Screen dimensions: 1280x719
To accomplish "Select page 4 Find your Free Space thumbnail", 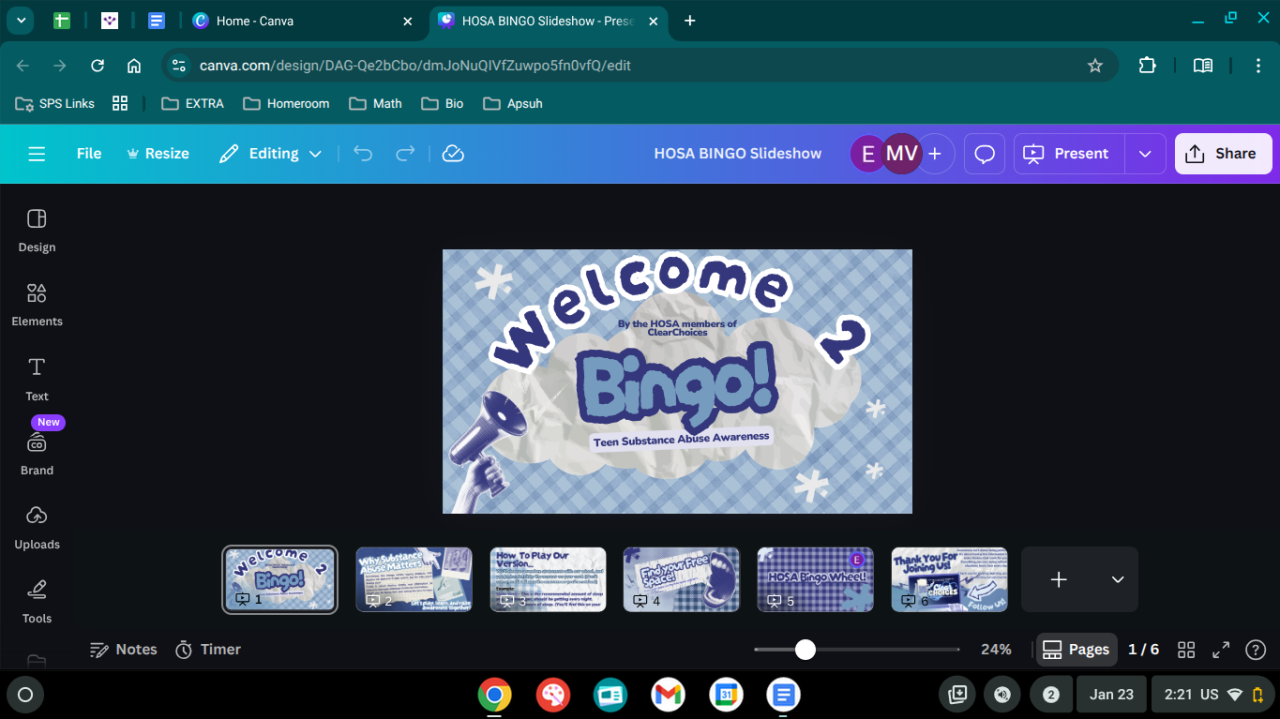I will pos(681,579).
